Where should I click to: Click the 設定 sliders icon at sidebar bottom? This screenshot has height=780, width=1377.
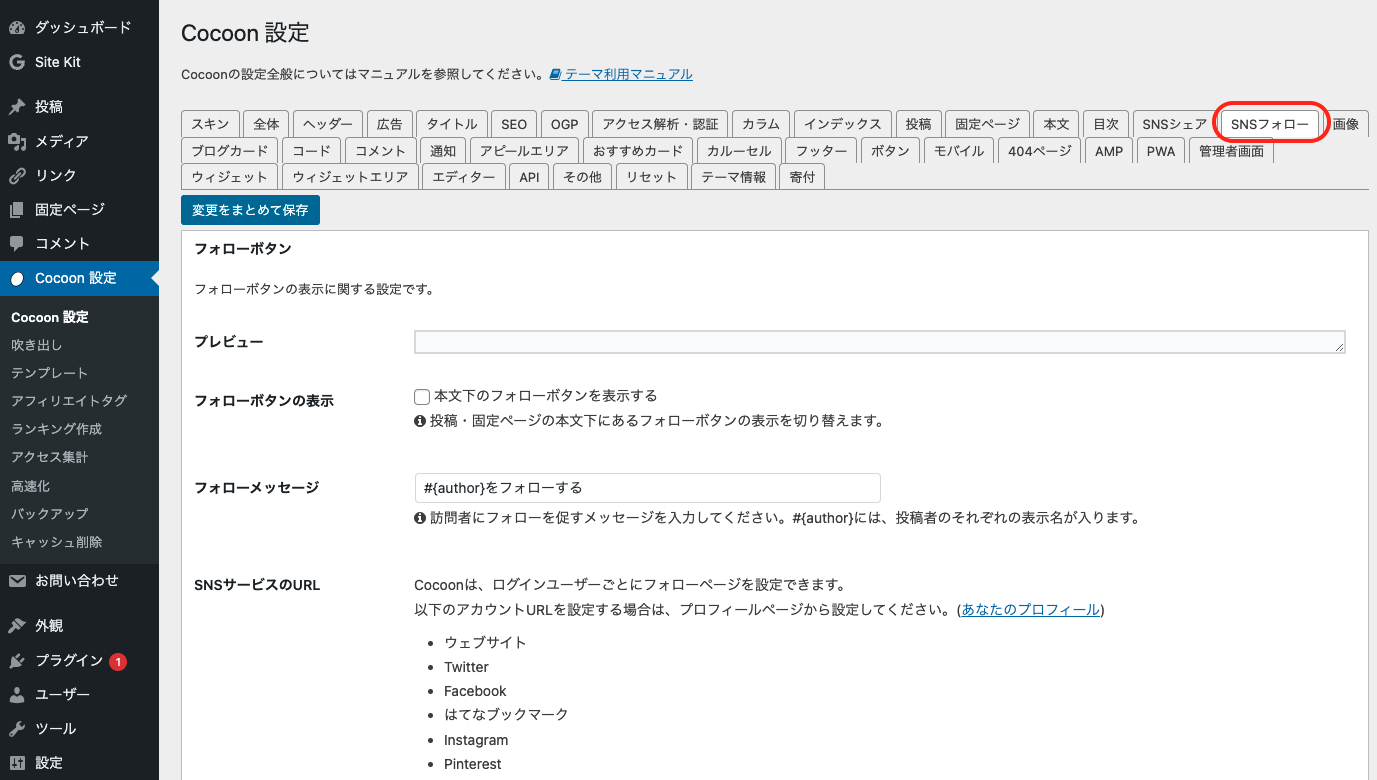coord(17,762)
